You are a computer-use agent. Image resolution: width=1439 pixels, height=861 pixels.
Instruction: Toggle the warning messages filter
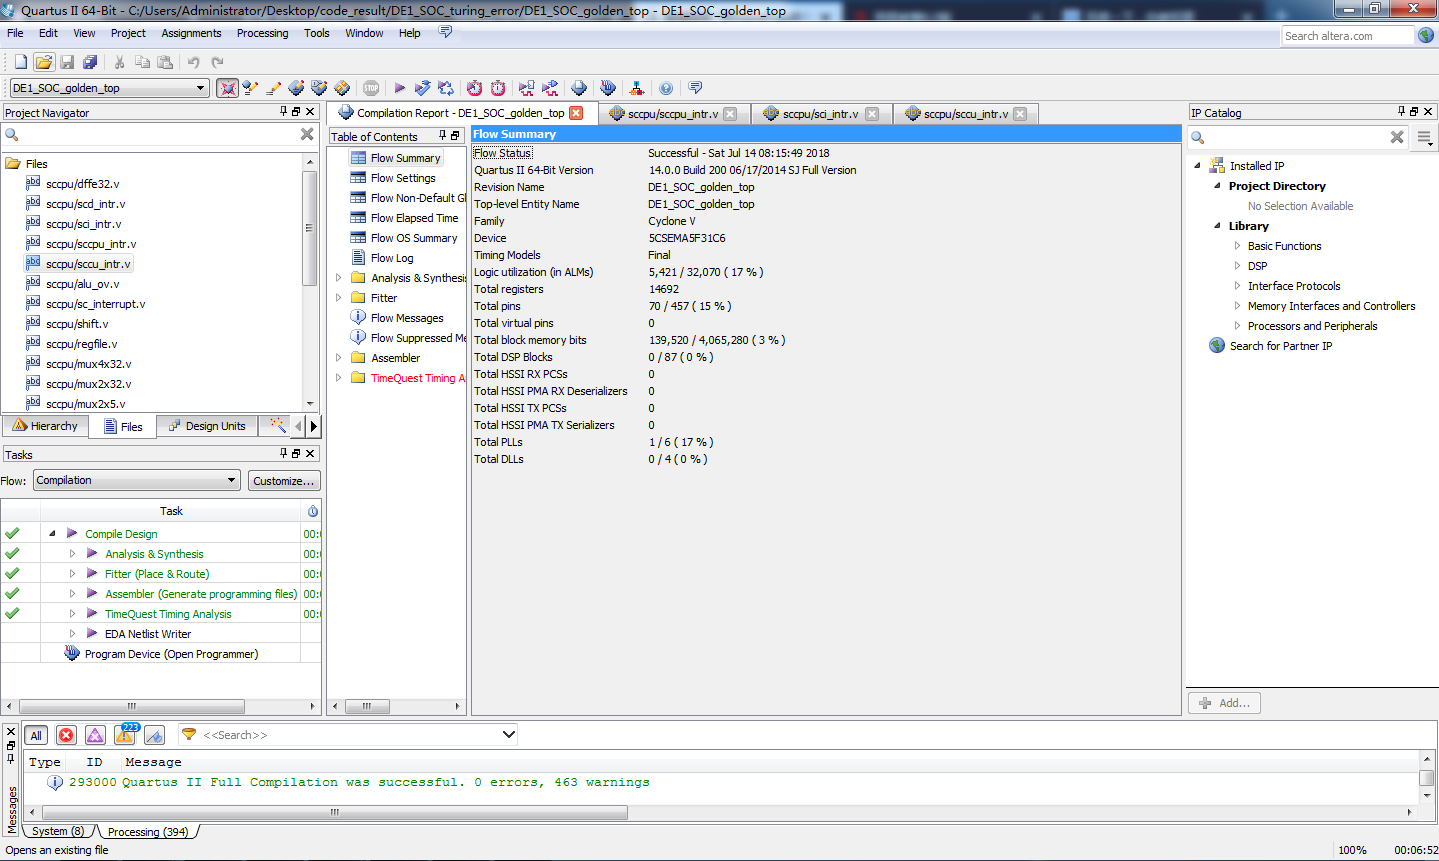pyautogui.click(x=125, y=735)
